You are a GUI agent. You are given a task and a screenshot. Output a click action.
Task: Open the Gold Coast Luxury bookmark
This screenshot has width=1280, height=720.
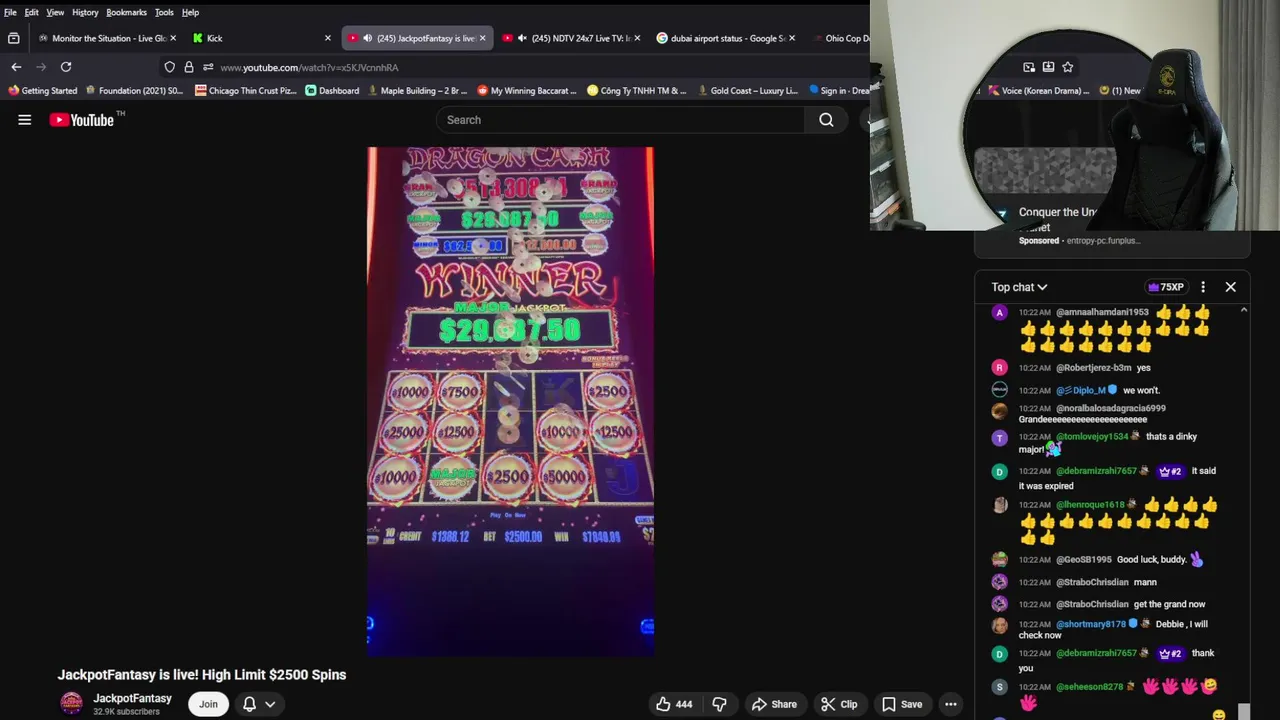click(x=747, y=90)
